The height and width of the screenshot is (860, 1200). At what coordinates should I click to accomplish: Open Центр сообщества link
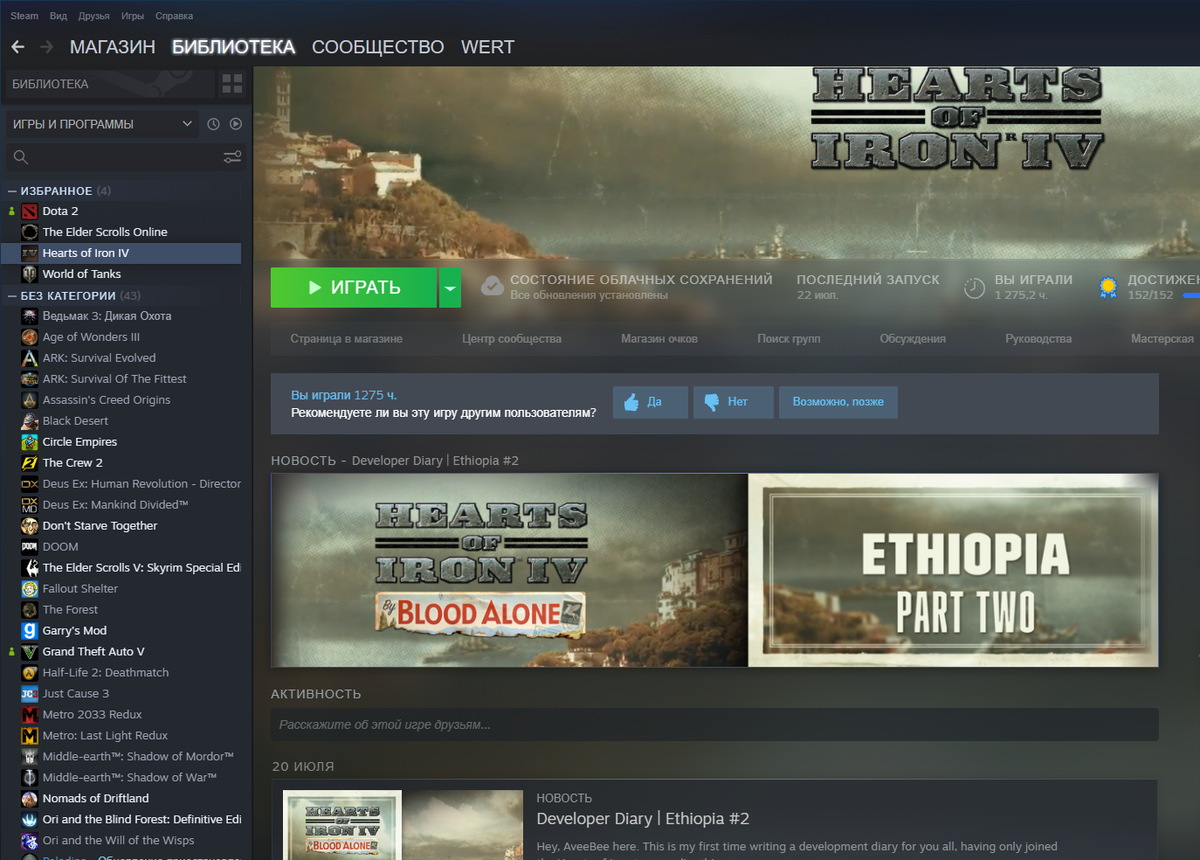[x=512, y=339]
